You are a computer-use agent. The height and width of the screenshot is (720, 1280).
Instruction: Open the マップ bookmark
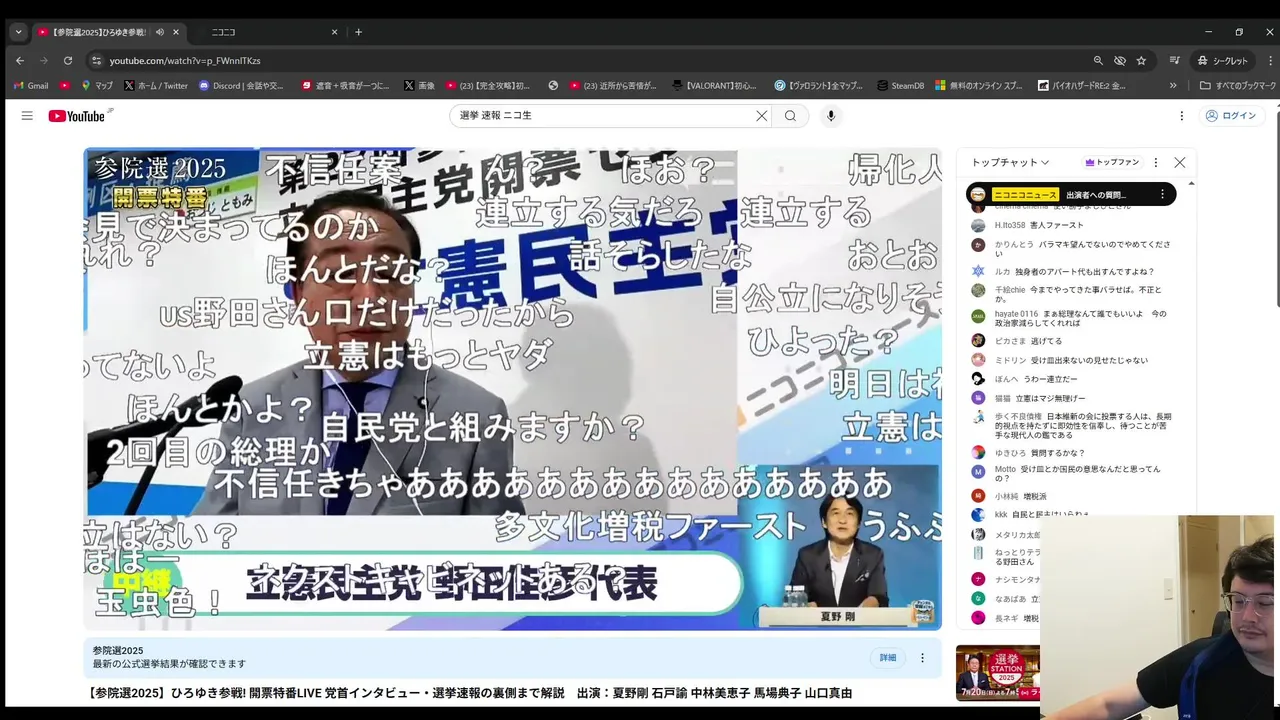[x=97, y=86]
